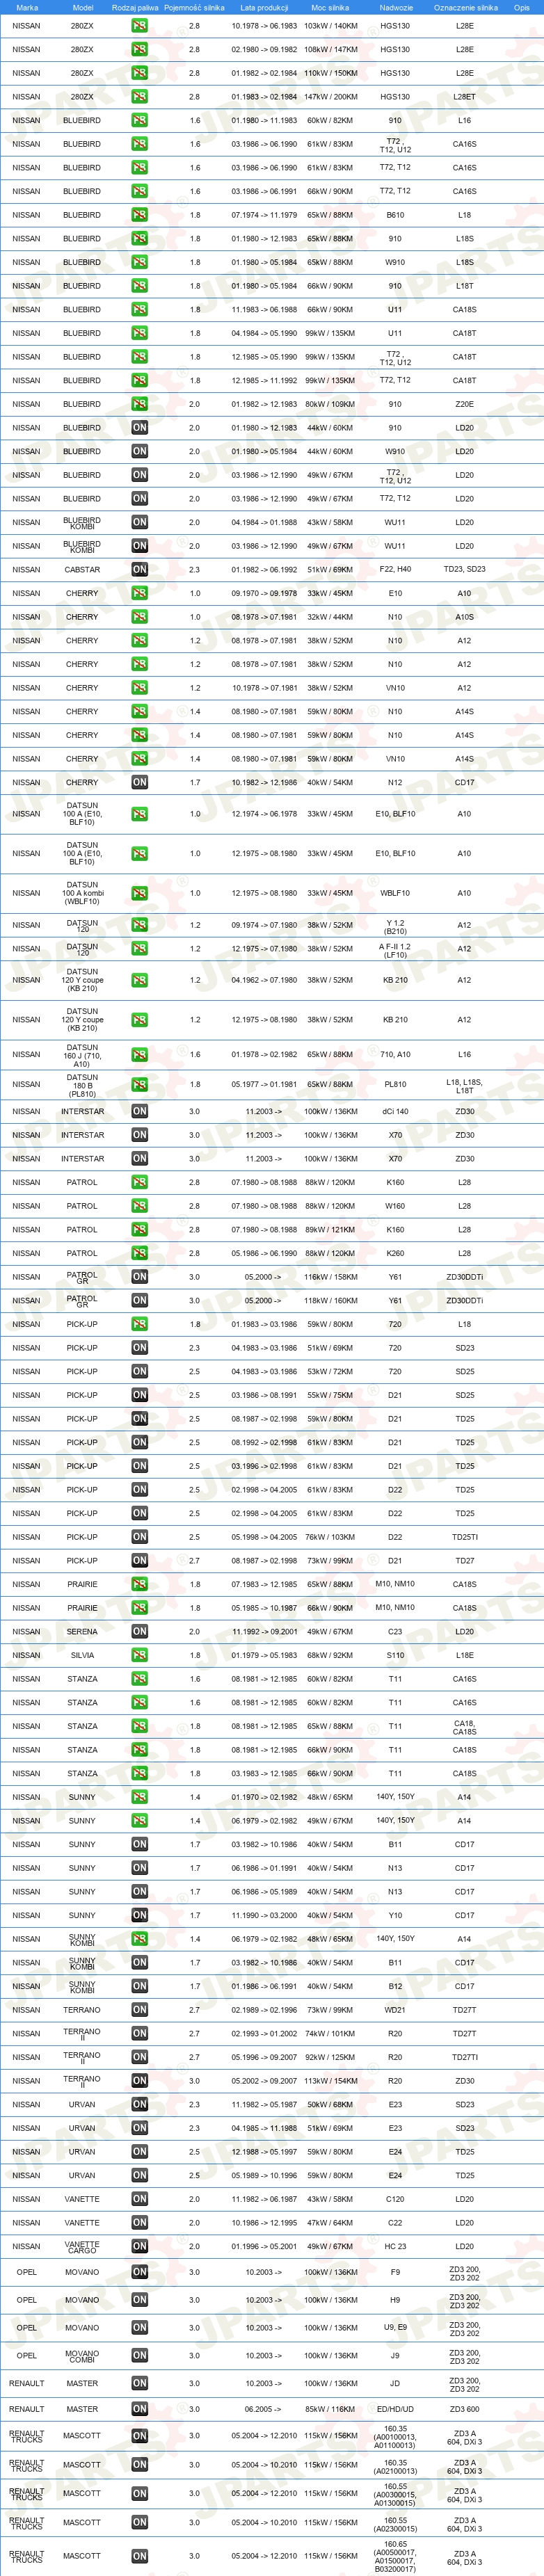Select the 'dCi 140' body cell
This screenshot has width=544, height=2576.
pos(395,1111)
